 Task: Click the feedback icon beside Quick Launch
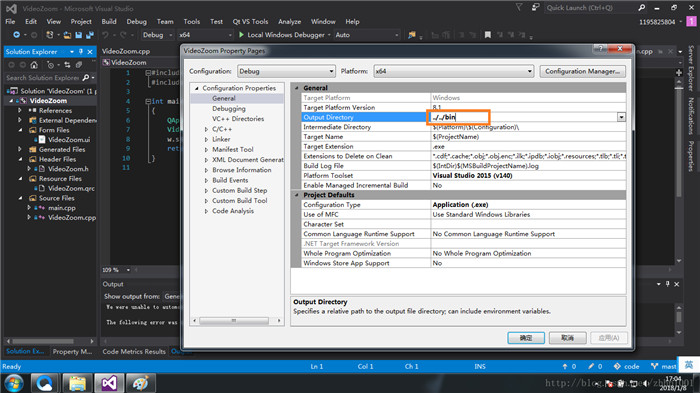[x=535, y=8]
